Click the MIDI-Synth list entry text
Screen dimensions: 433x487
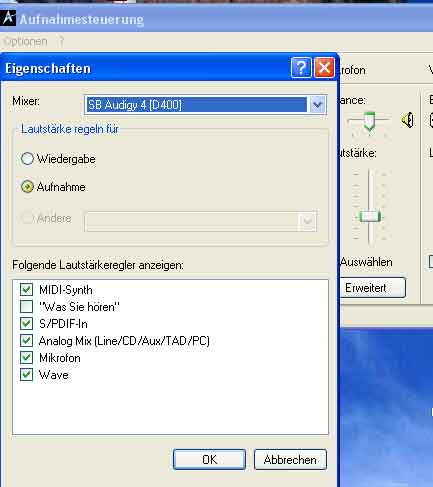(66, 290)
